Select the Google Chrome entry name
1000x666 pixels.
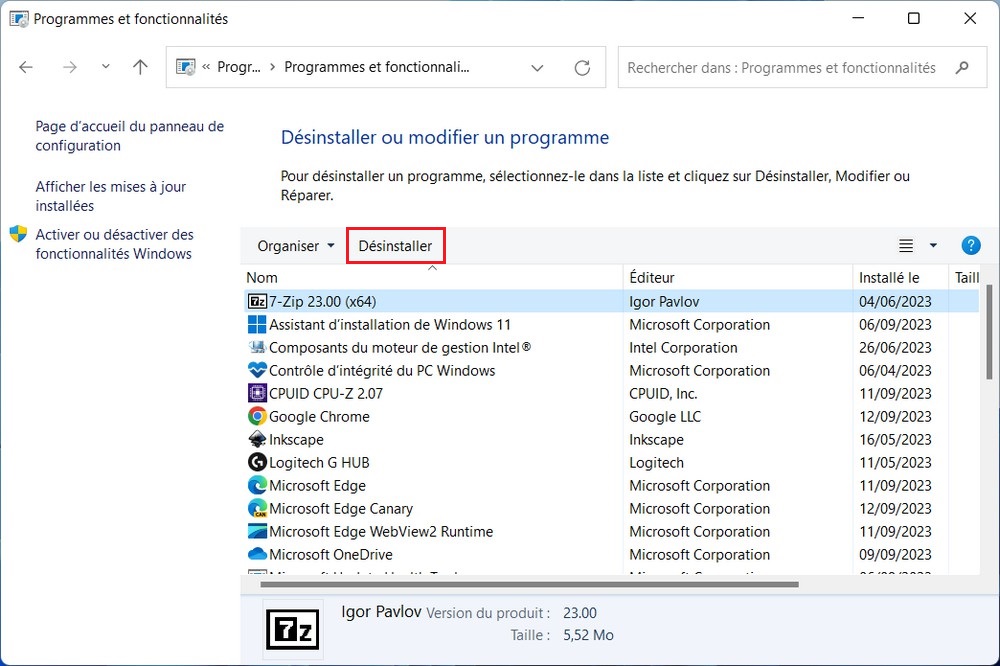click(319, 416)
